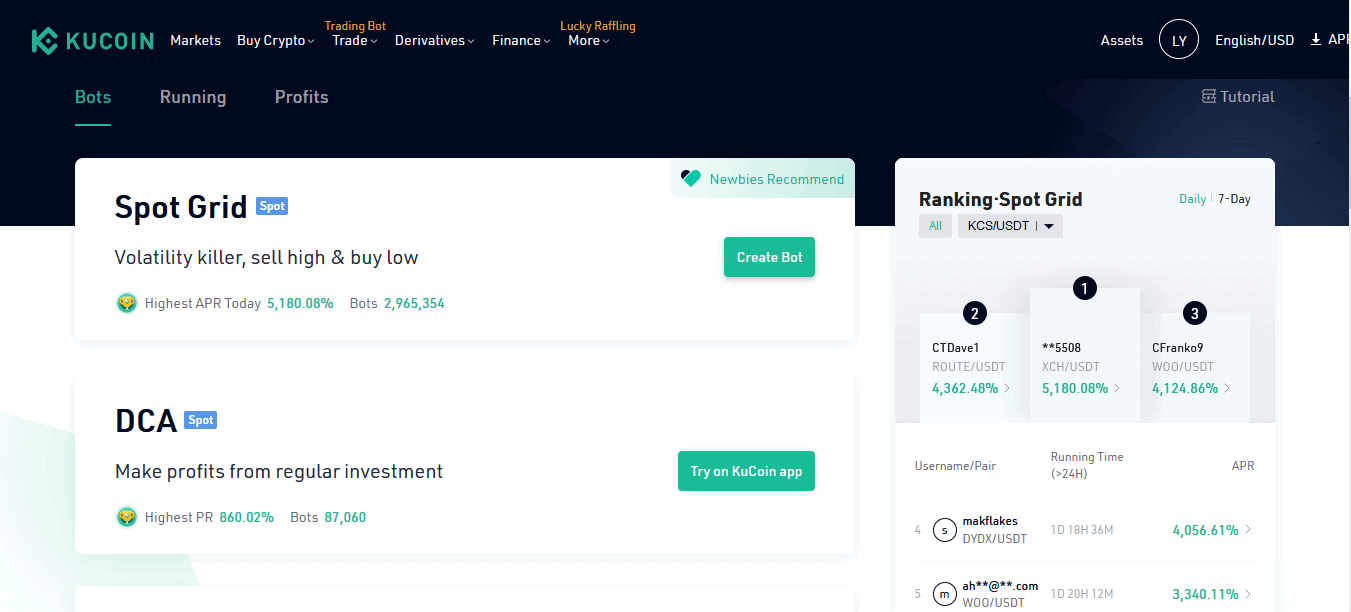
Task: Click the app download icon
Action: (1316, 40)
